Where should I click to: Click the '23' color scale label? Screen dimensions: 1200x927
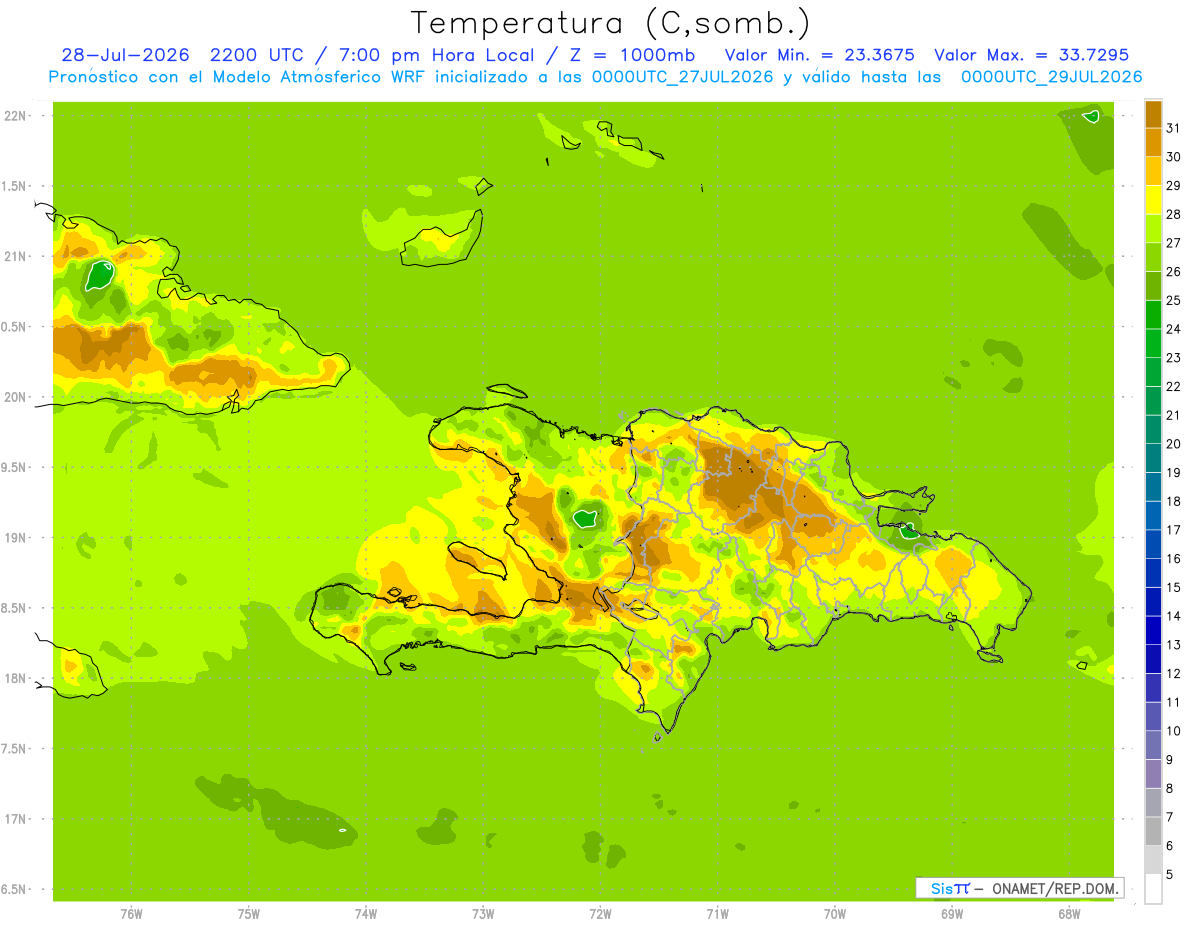pos(1174,358)
